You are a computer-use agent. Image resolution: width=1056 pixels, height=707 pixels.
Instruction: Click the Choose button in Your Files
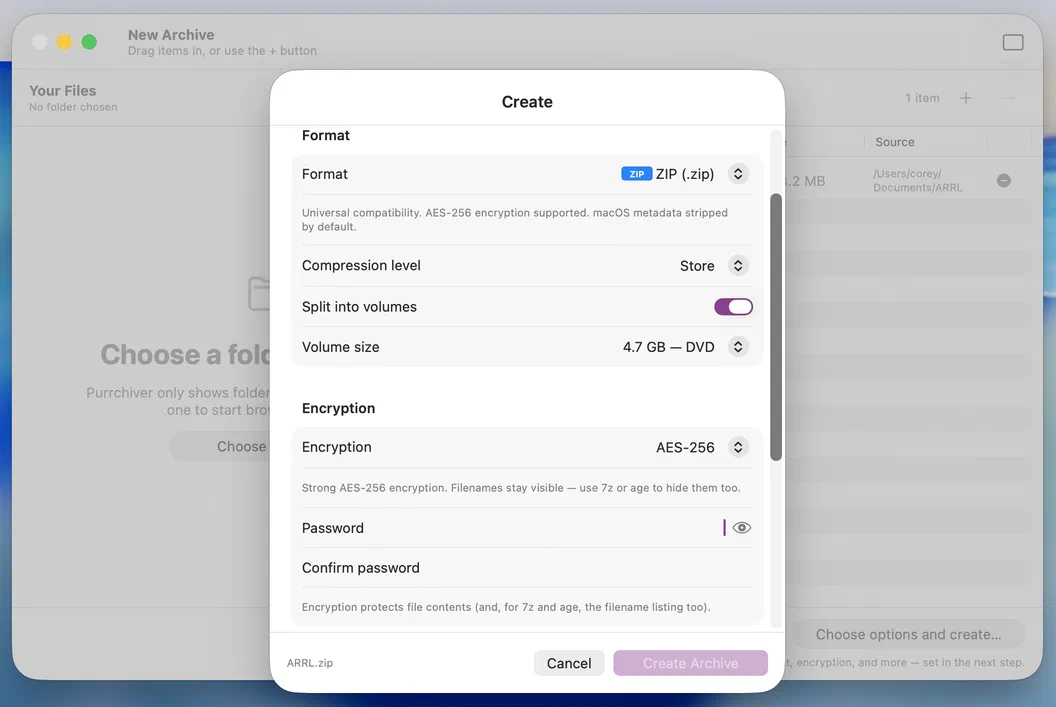[220, 446]
